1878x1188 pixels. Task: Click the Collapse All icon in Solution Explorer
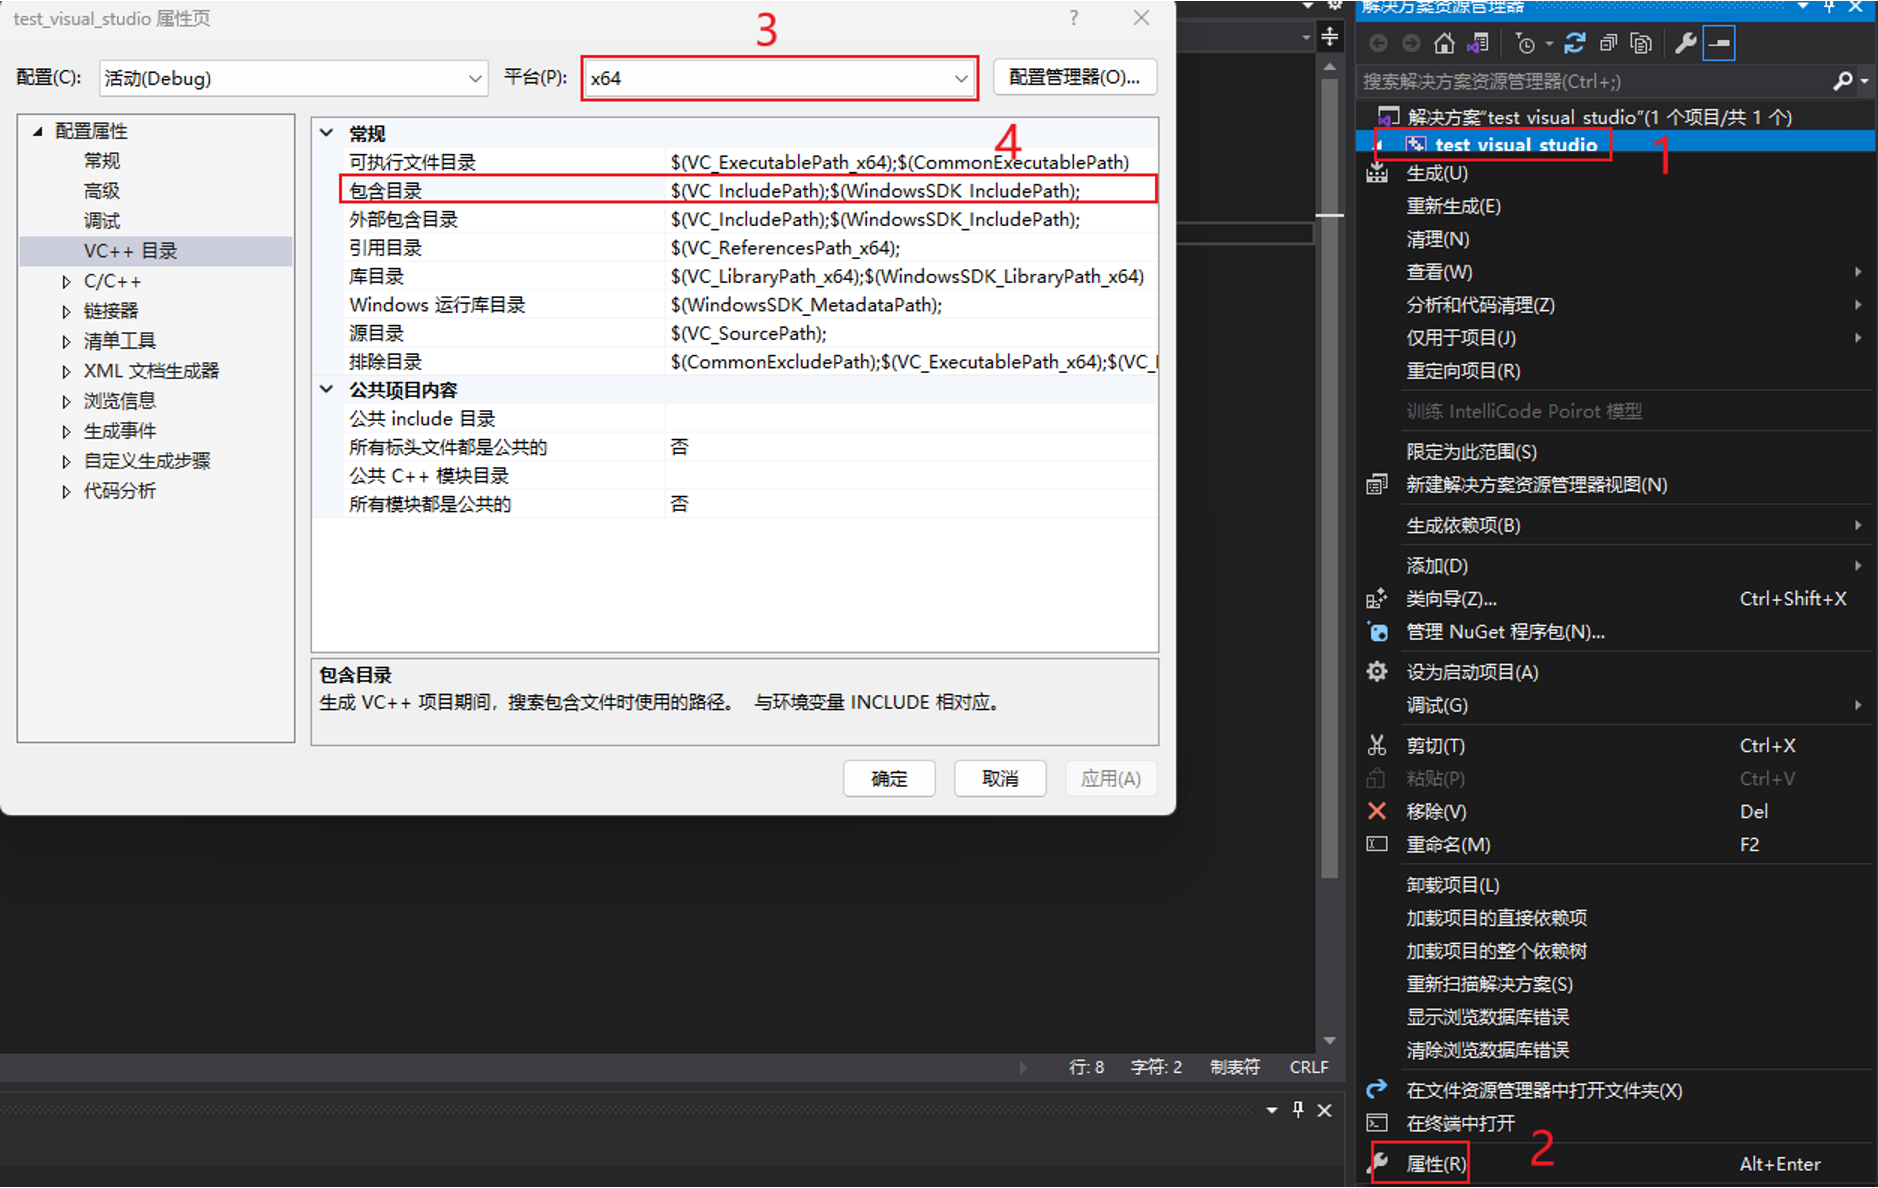click(x=1608, y=43)
